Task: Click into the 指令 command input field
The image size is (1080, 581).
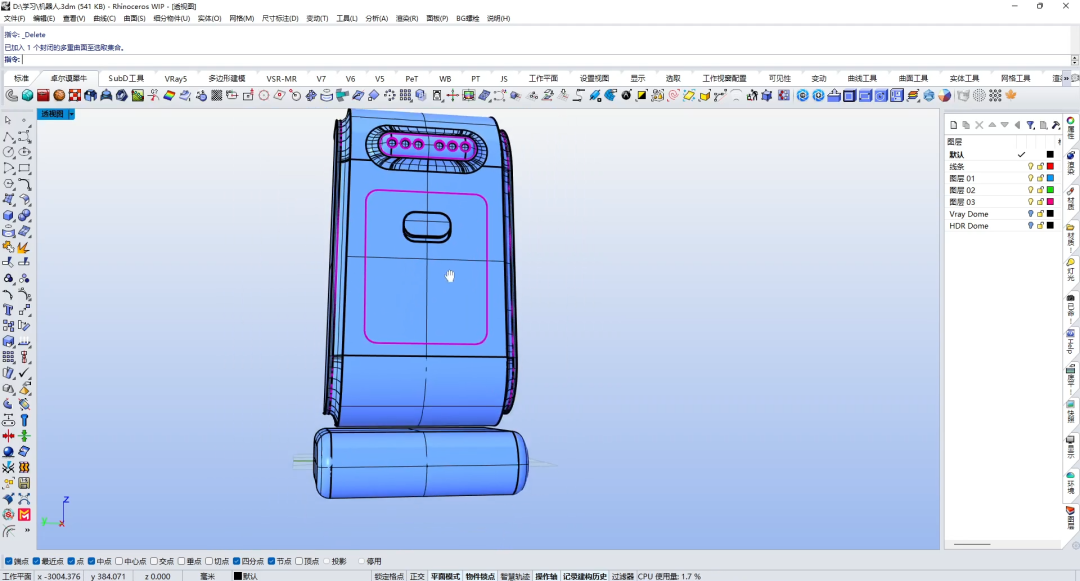Action: point(546,60)
